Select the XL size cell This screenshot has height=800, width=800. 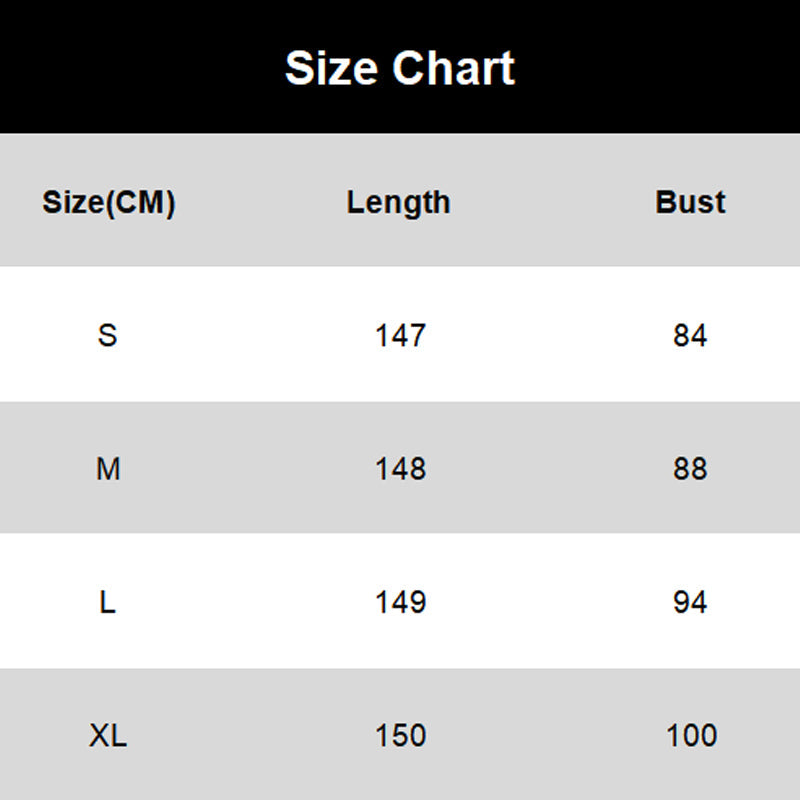(108, 736)
